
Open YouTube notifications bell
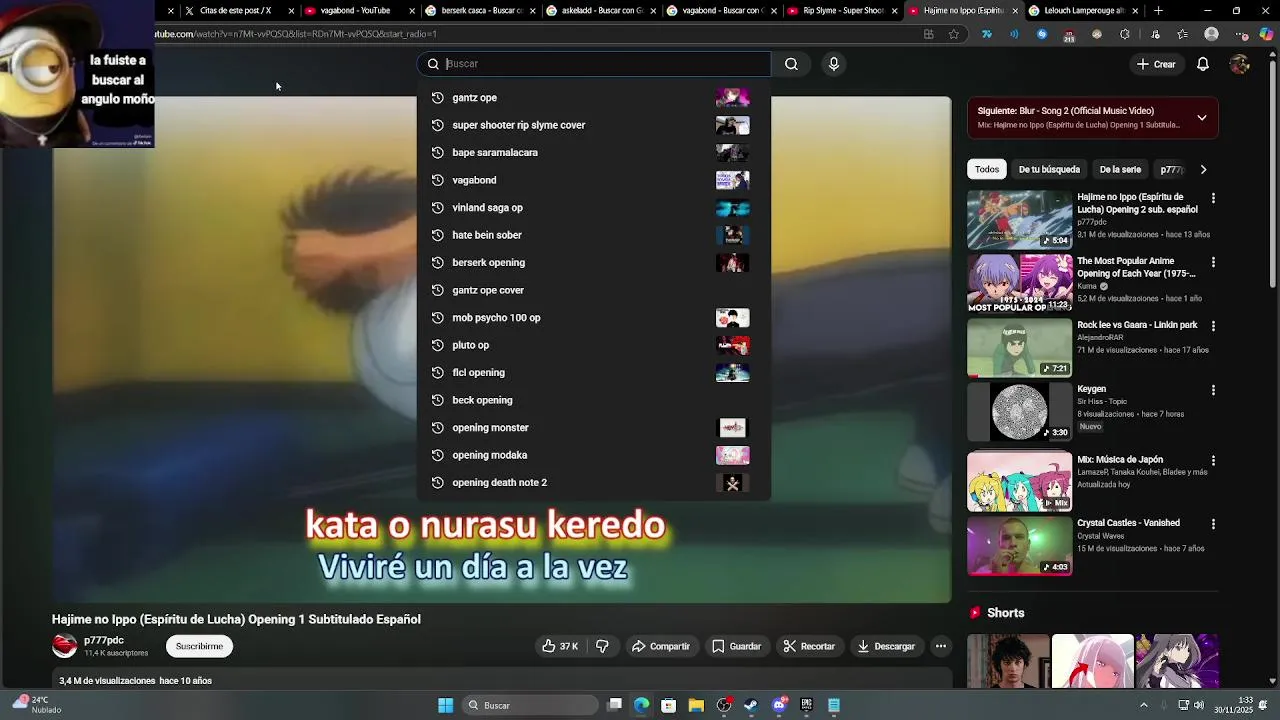pyautogui.click(x=1203, y=64)
